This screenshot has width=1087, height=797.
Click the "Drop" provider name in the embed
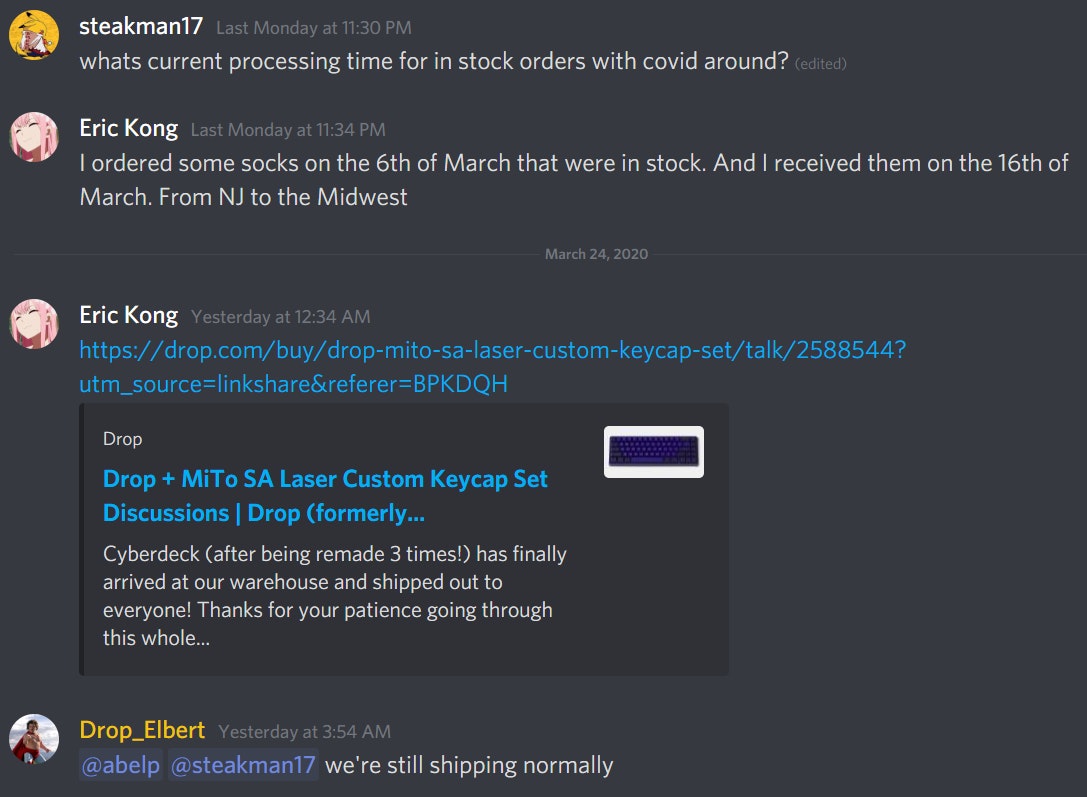tap(122, 439)
